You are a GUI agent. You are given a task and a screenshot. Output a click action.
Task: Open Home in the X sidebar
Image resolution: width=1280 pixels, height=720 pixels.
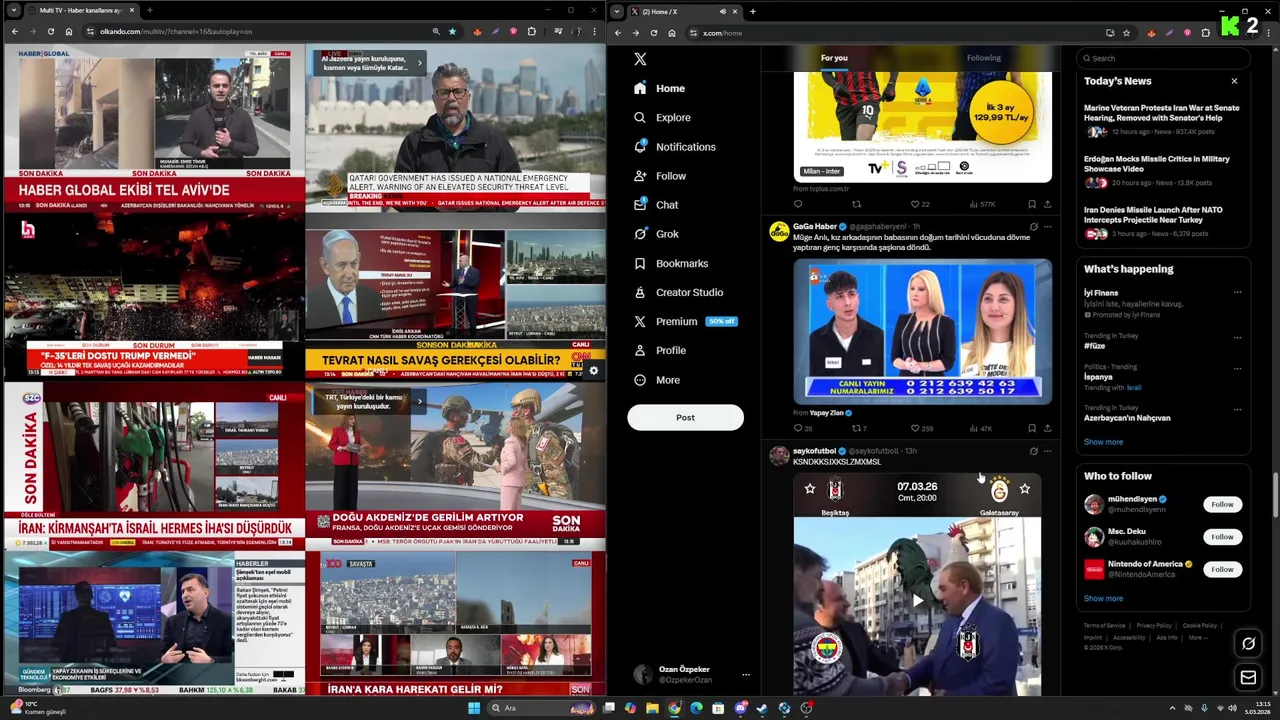click(659, 88)
